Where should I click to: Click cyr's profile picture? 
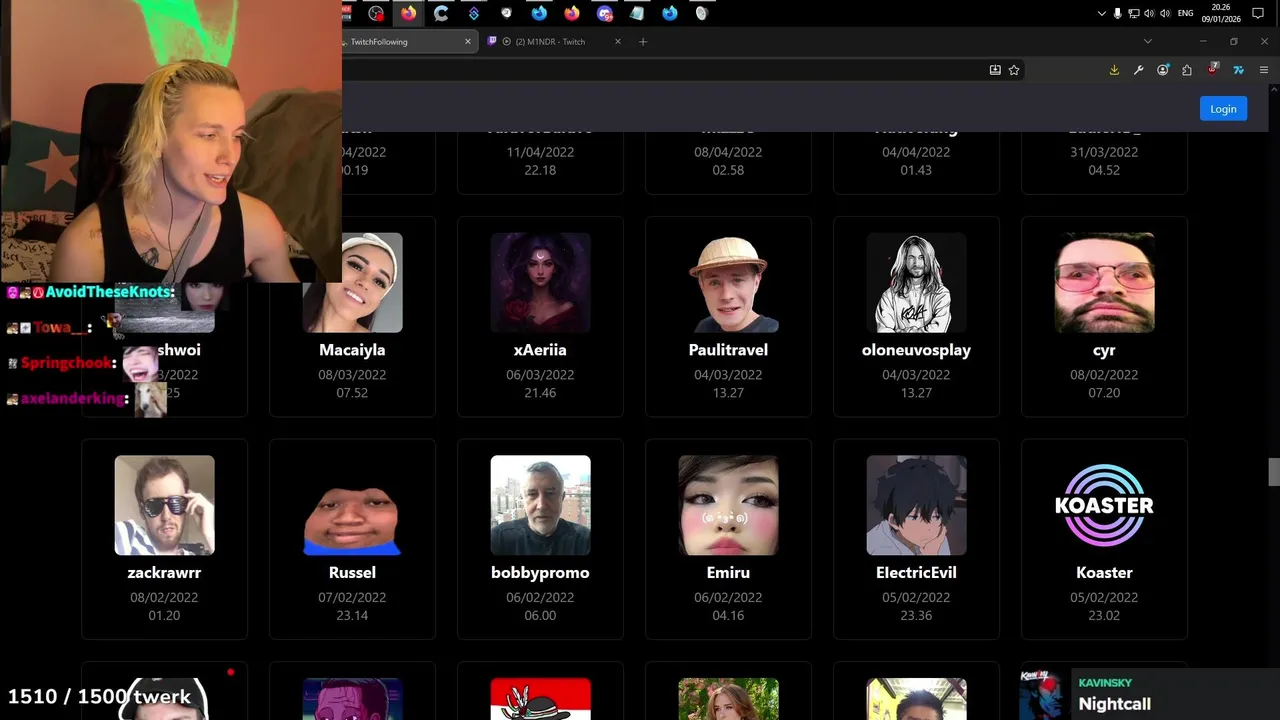click(1104, 283)
